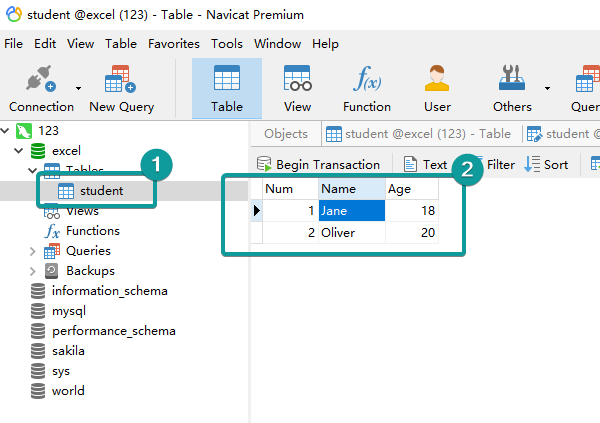Select the Table toolbar icon
This screenshot has width=600, height=423.
pyautogui.click(x=227, y=81)
